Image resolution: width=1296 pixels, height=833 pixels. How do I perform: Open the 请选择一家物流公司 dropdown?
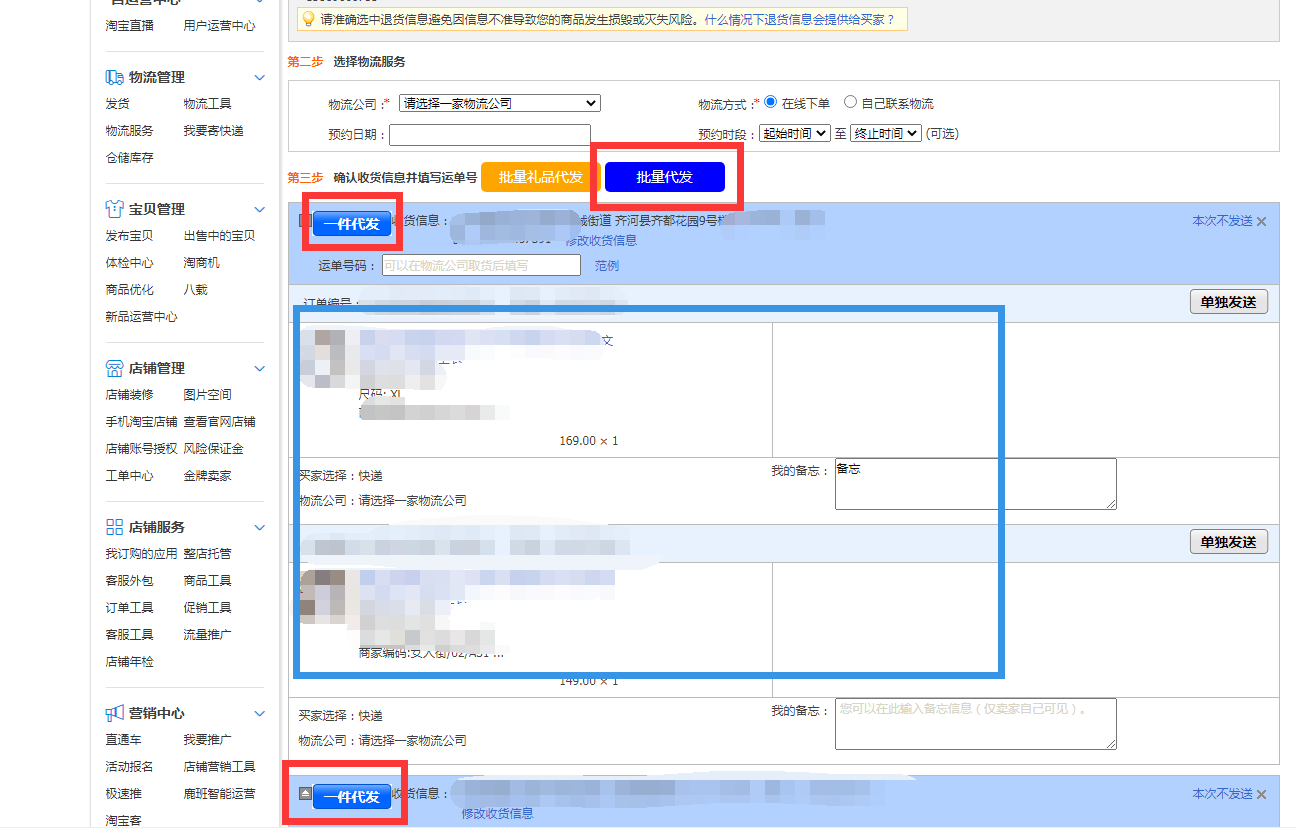[x=499, y=103]
